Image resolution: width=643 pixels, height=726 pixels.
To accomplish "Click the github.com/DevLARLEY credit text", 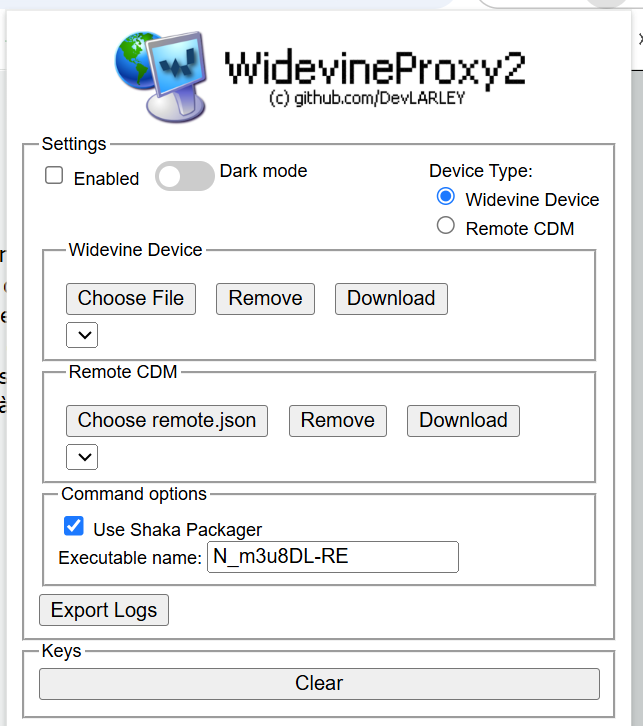I will pos(368,98).
